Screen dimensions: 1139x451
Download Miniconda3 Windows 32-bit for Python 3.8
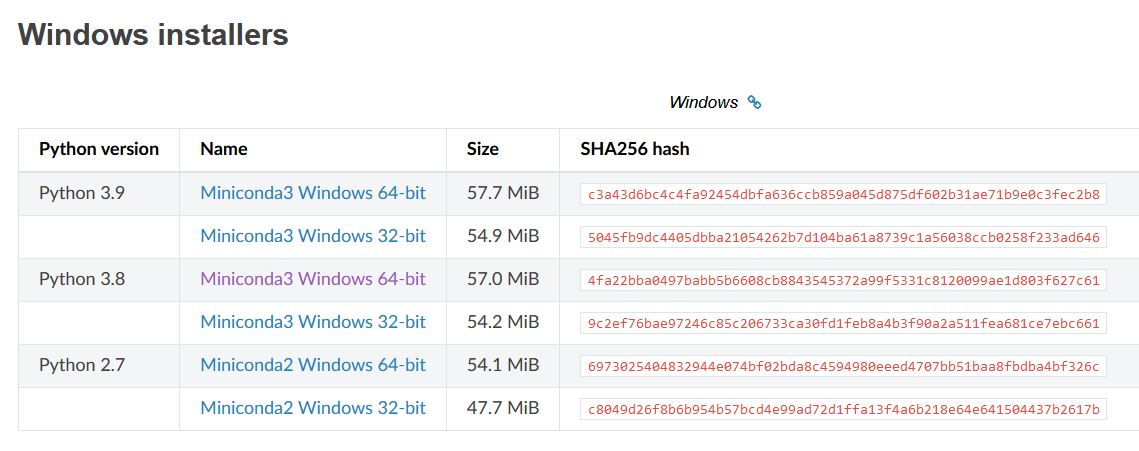pyautogui.click(x=313, y=322)
